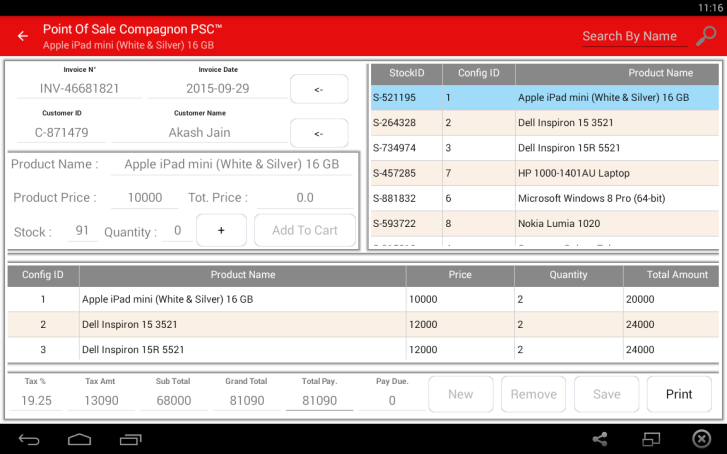The height and width of the screenshot is (454, 727).
Task: Select cart row Dell Inspiron 15R 5521
Action: click(363, 350)
